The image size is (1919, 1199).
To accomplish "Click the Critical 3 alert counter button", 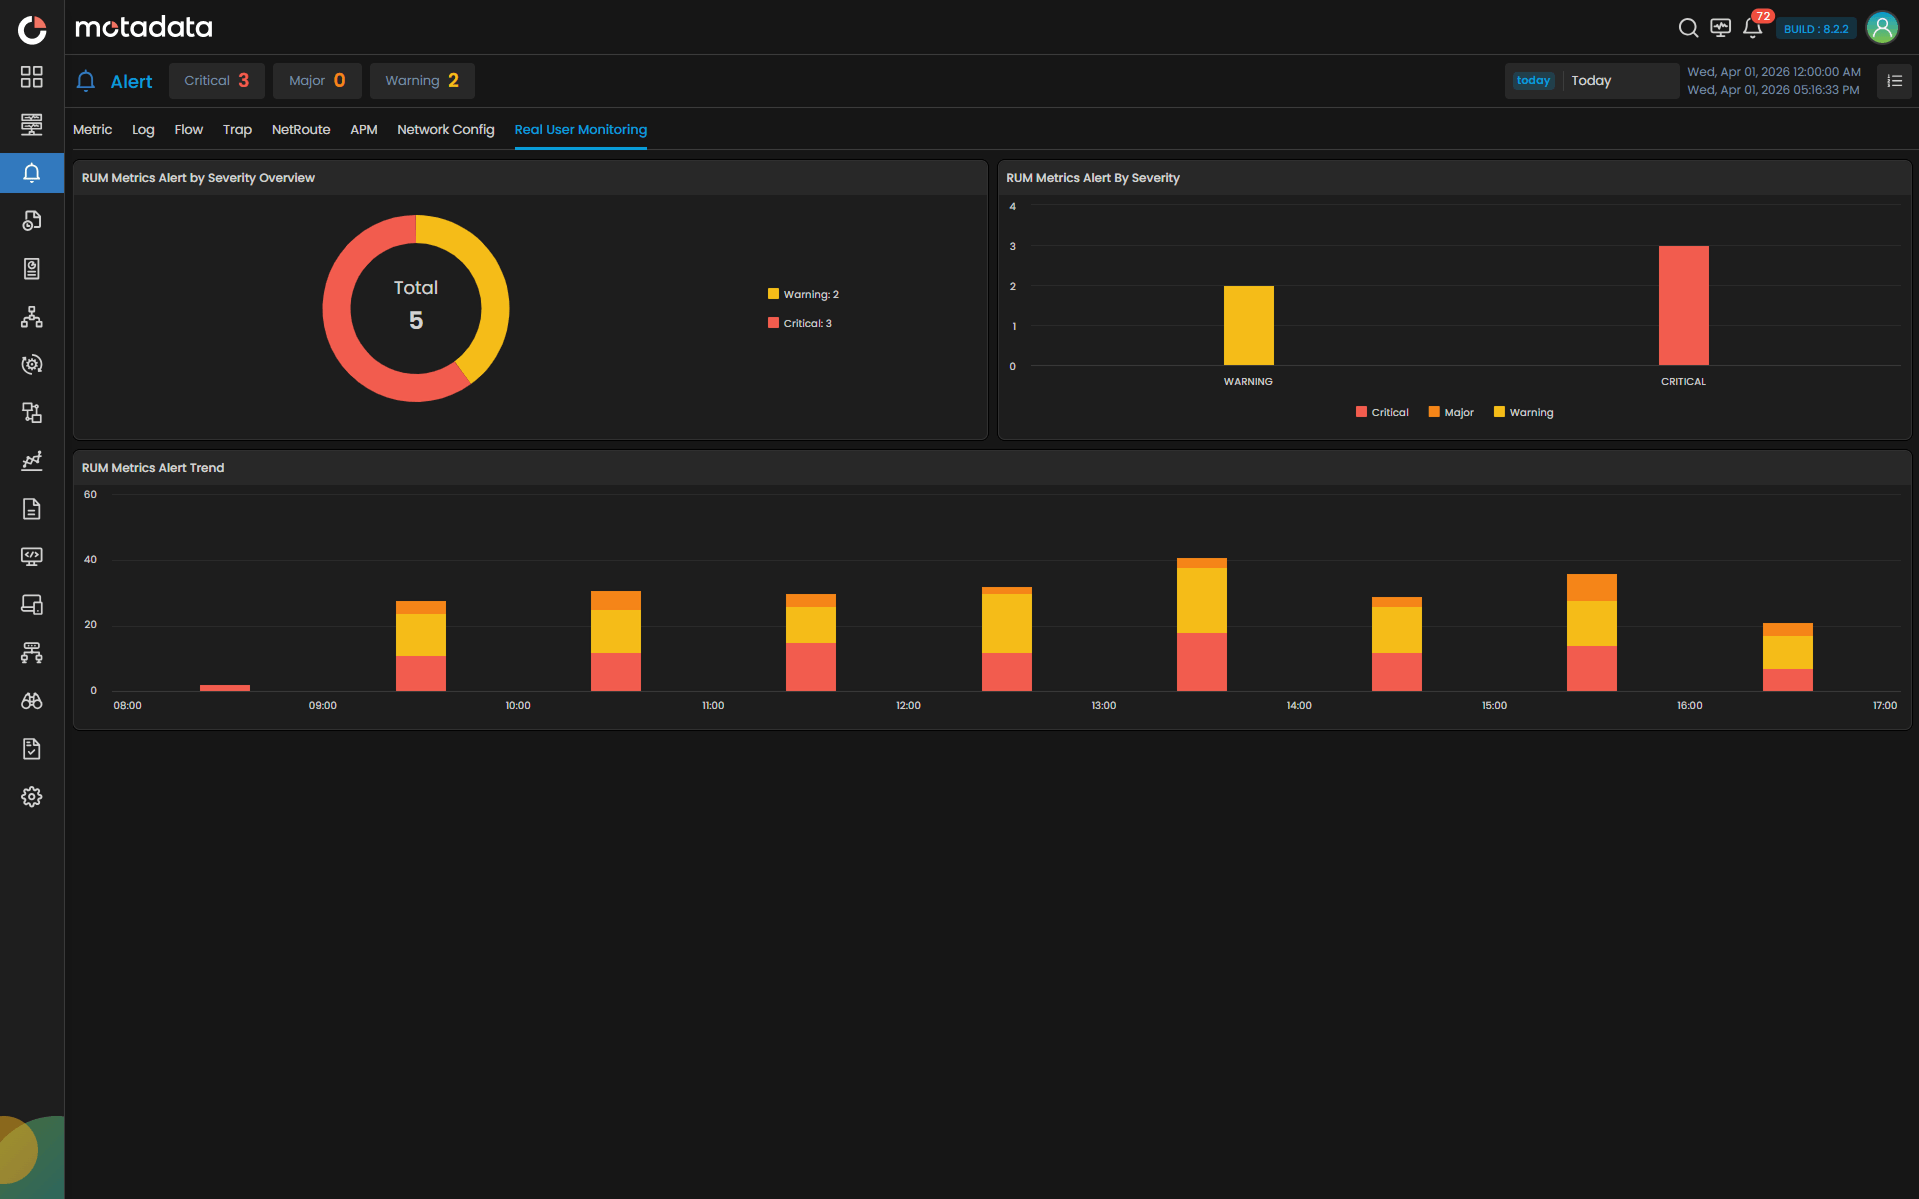I will point(216,80).
